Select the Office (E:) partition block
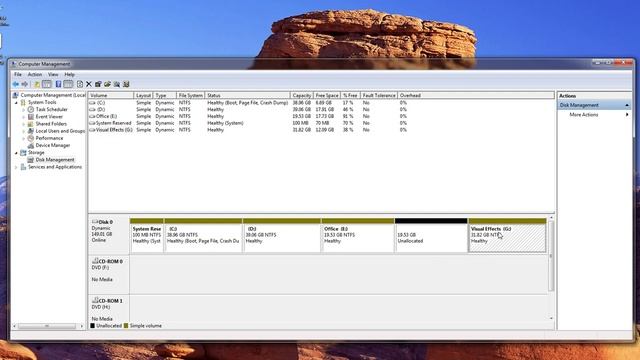Screen dimensions: 640x360 coord(358,236)
